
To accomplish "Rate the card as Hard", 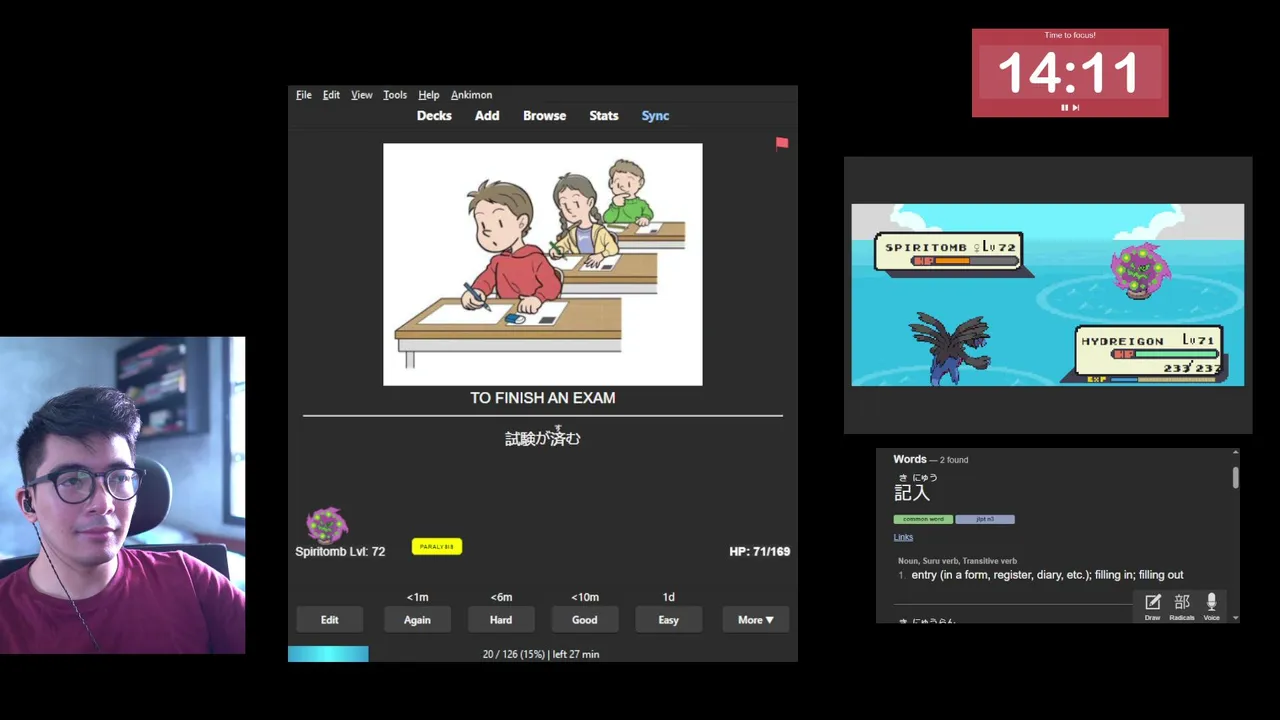I will click(x=501, y=620).
